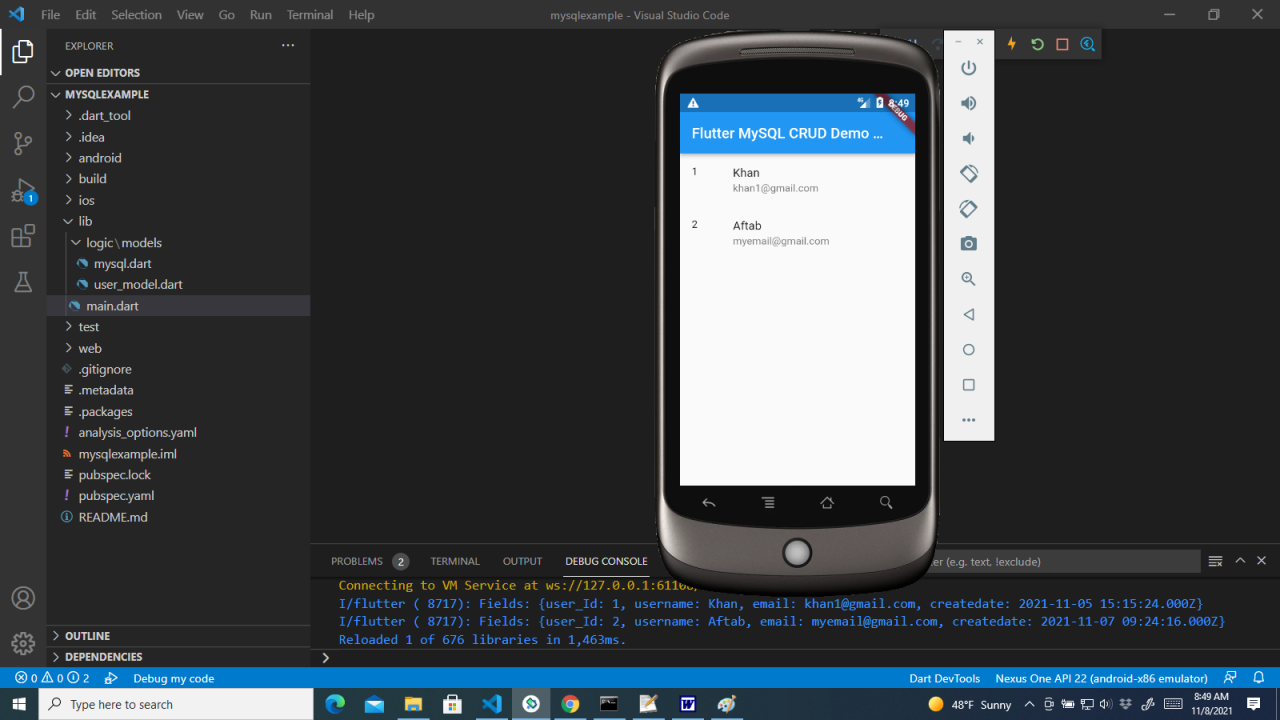Switch to the TERMINAL tab
The image size is (1280, 720).
pos(455,561)
